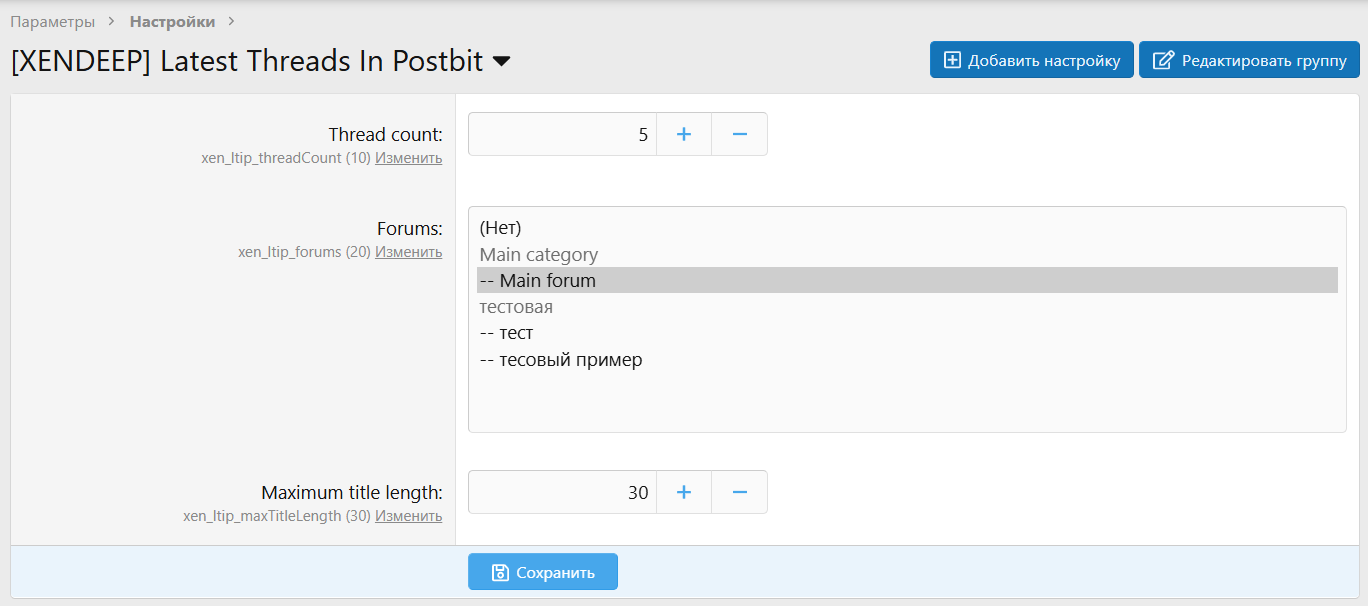This screenshot has height=606, width=1368.
Task: Decrease Thread count with minus button
Action: 740,134
